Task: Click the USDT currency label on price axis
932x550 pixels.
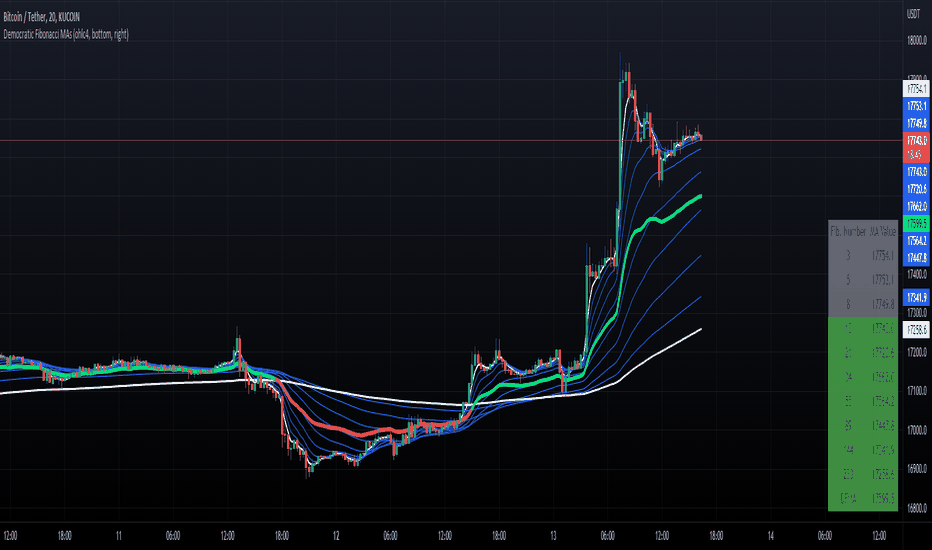Action: click(913, 14)
